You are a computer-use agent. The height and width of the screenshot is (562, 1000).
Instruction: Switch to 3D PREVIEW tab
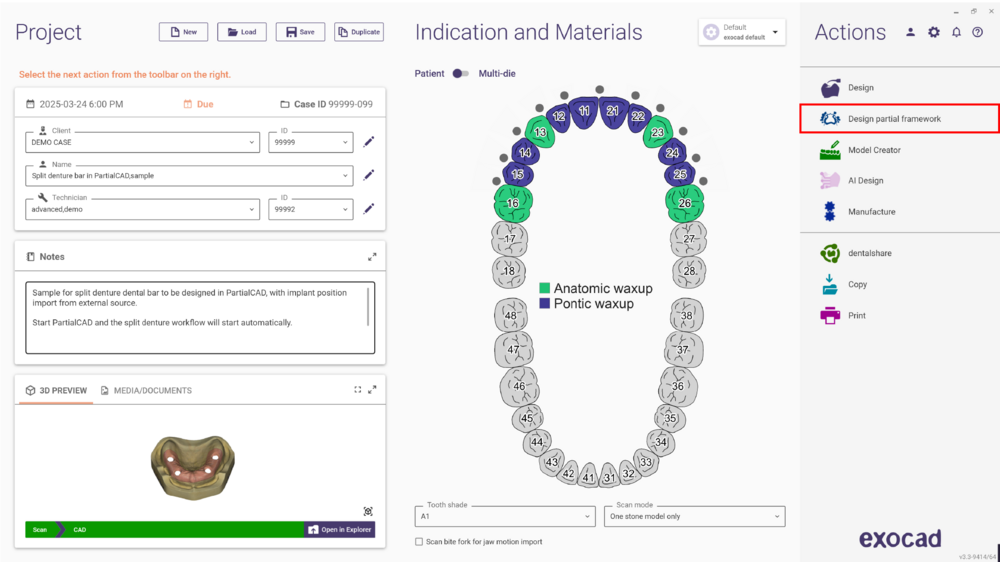point(56,390)
